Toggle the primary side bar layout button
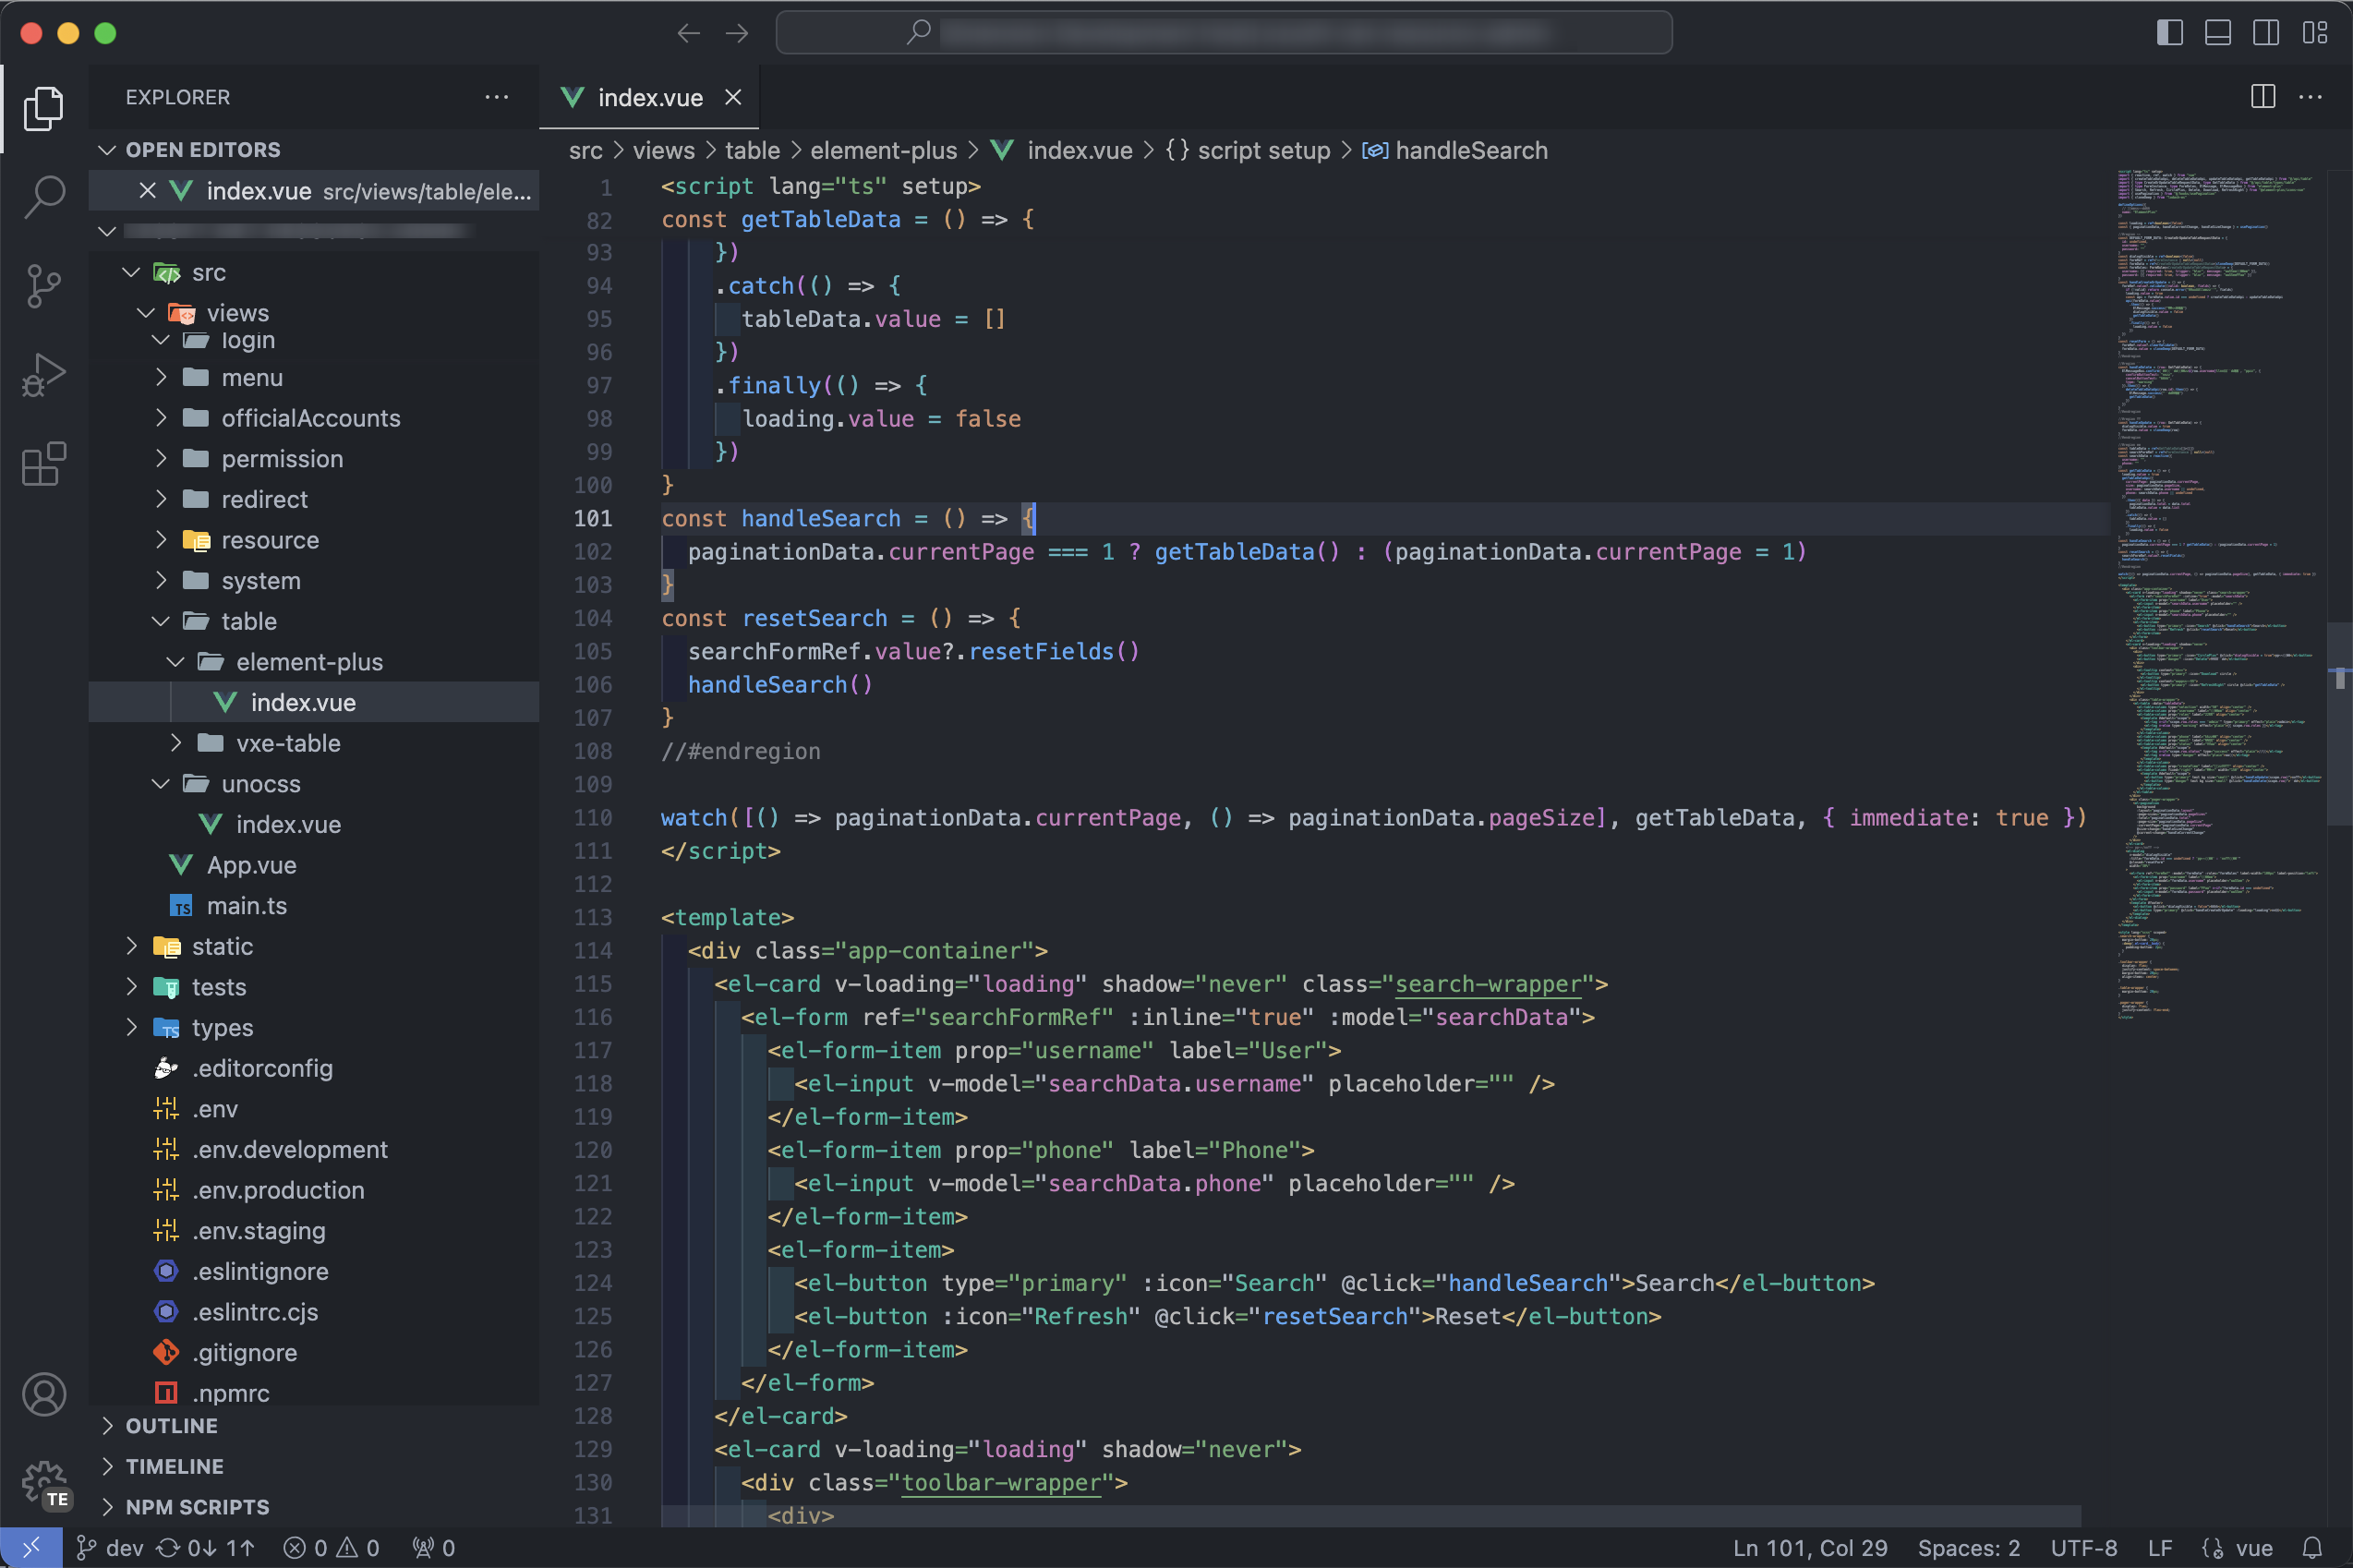 pos(2169,33)
